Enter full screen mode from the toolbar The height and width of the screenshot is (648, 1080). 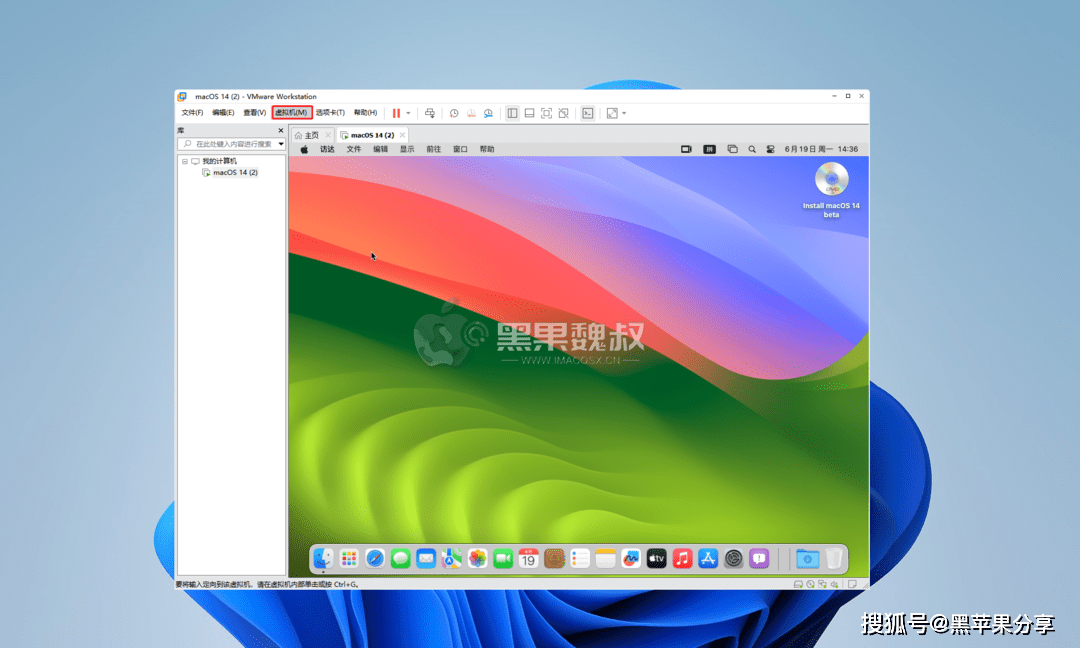(546, 113)
